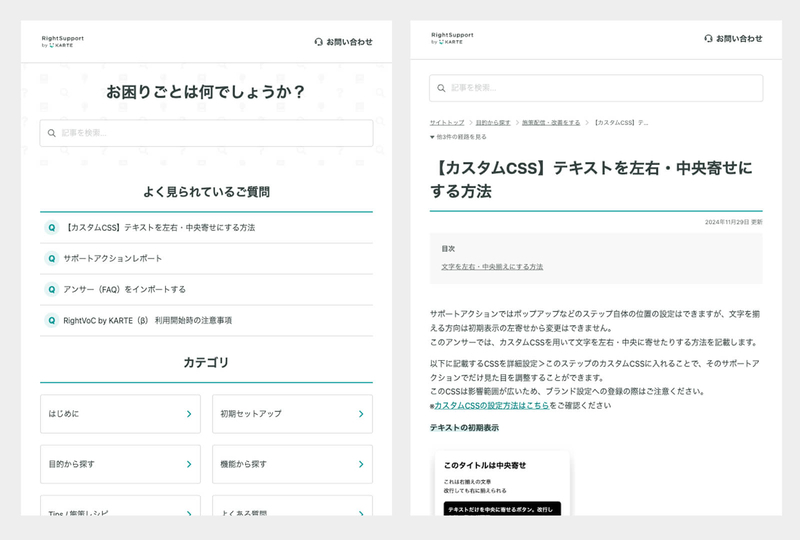Image resolution: width=800 pixels, height=540 pixels.
Task: Go to サイトトップ in the breadcrumb
Action: (447, 122)
